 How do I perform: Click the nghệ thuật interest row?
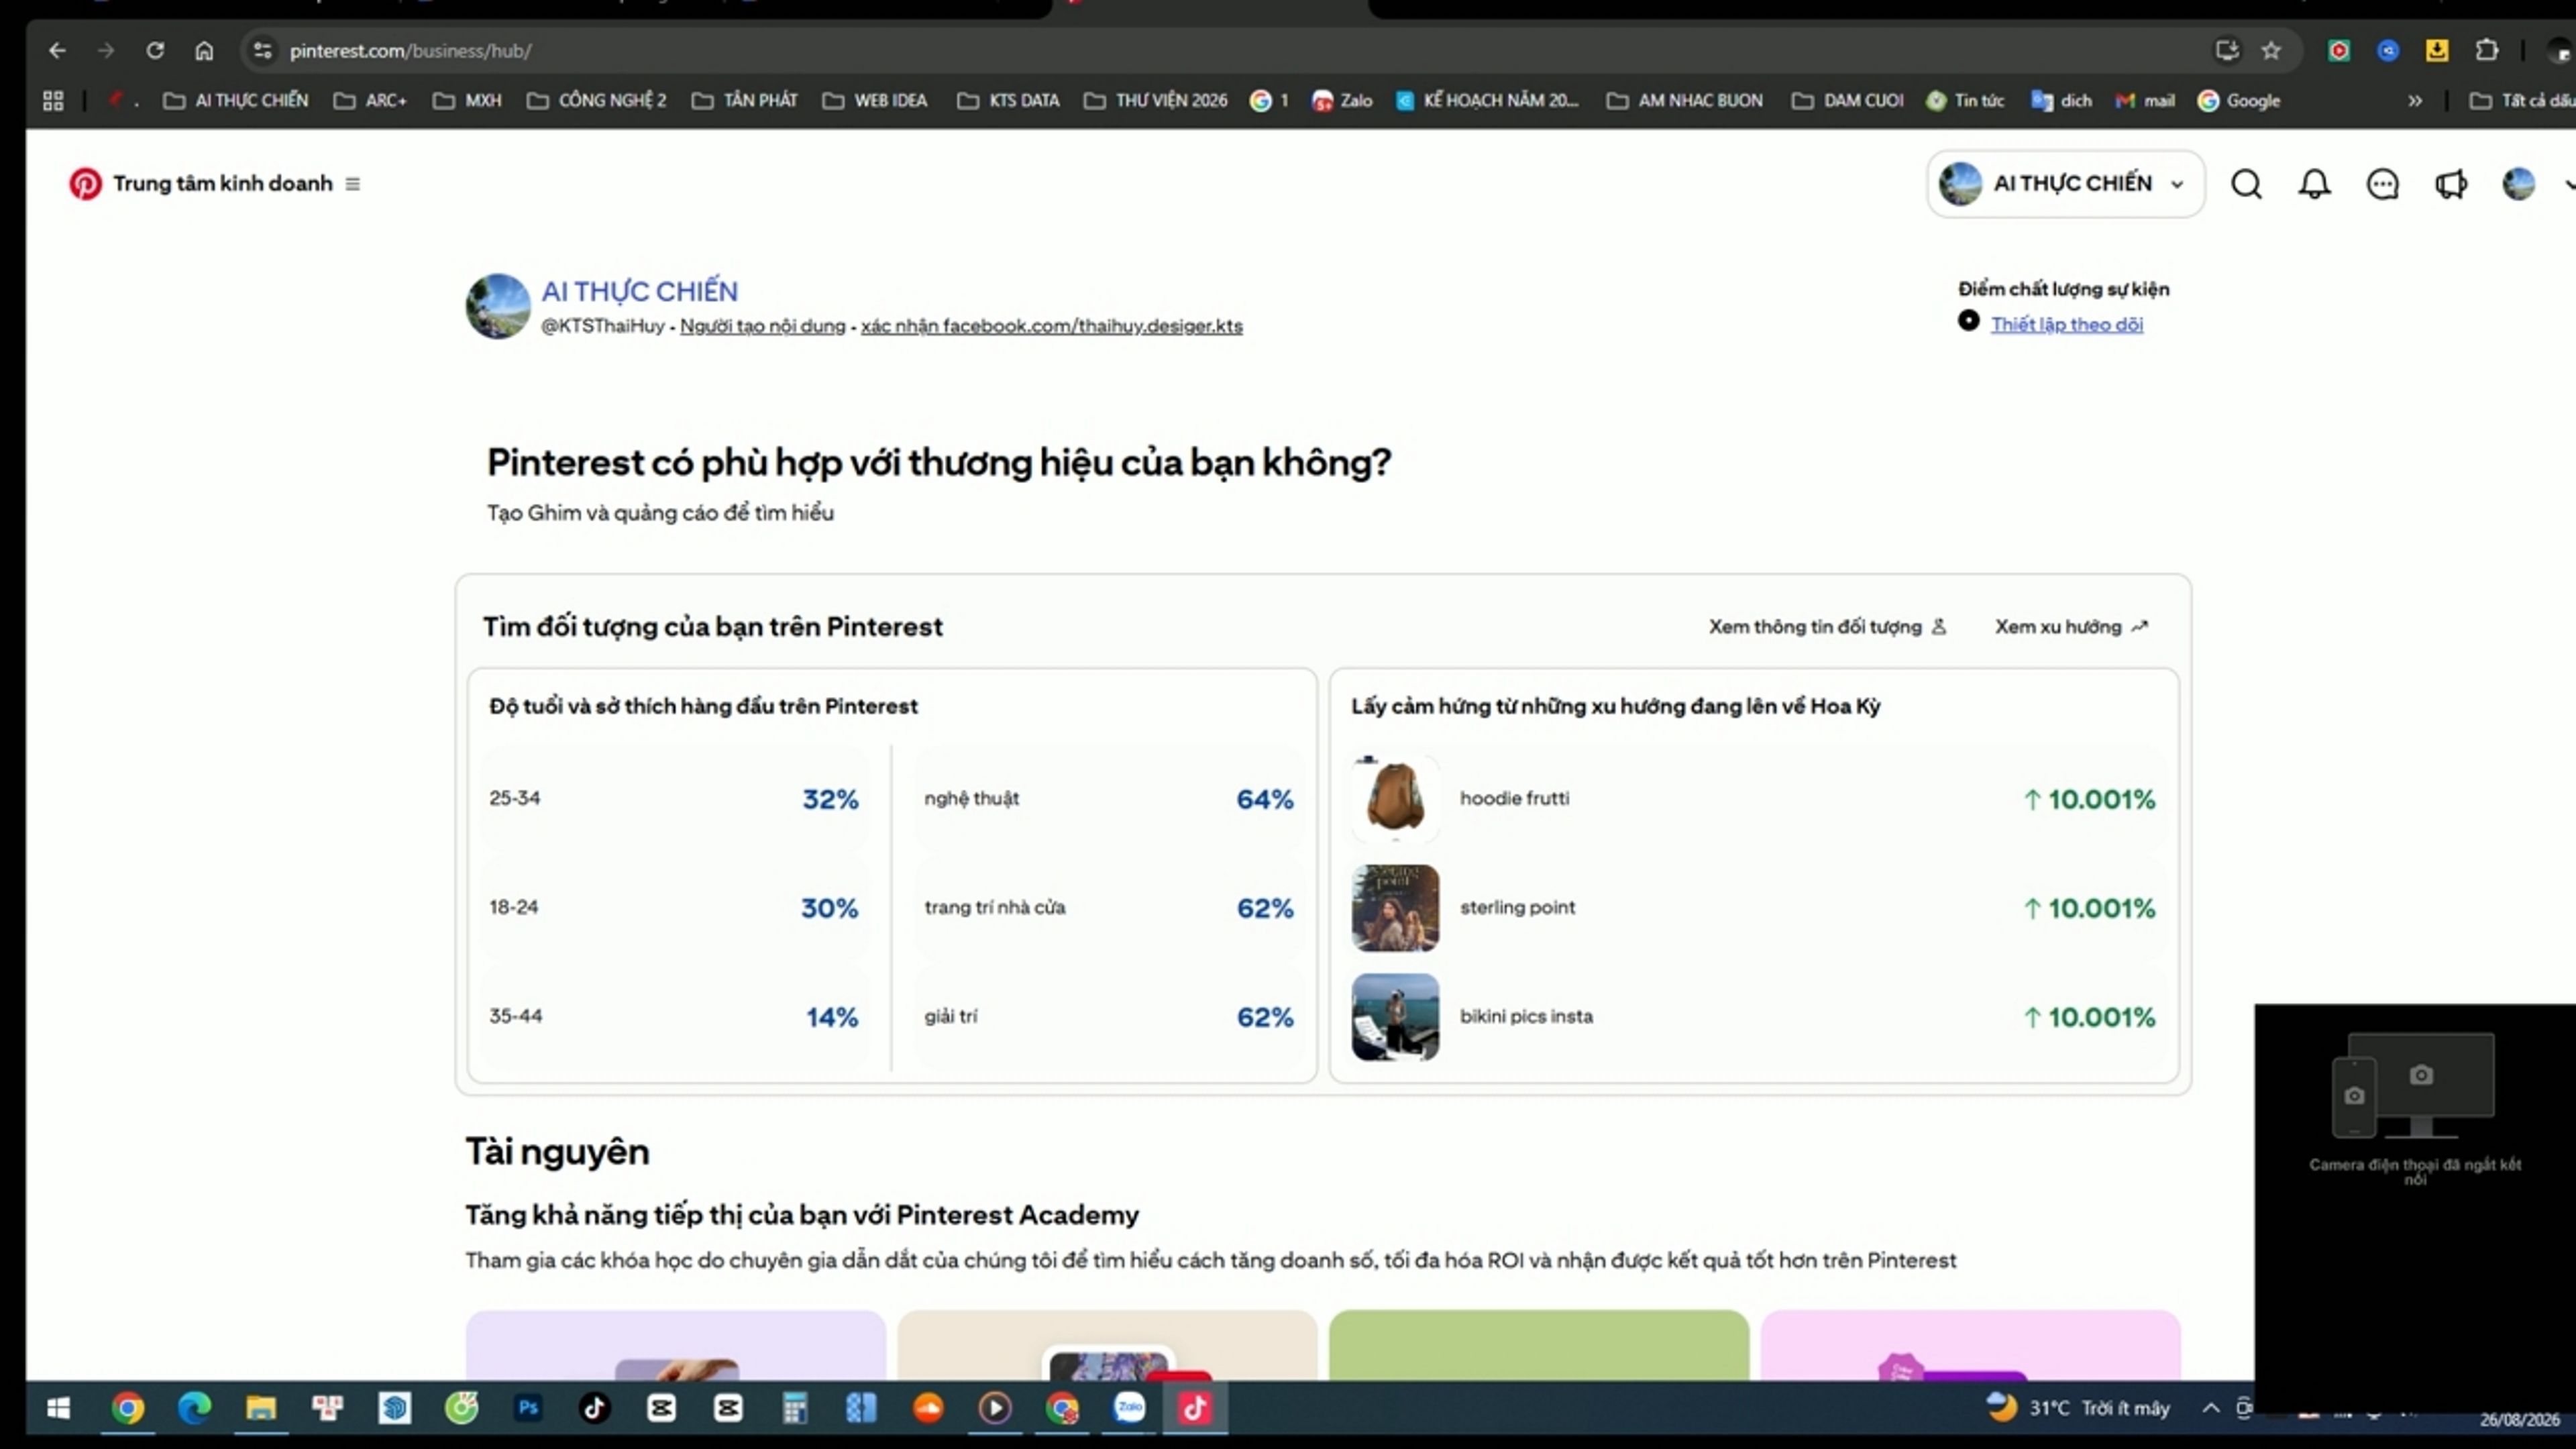[1109, 798]
